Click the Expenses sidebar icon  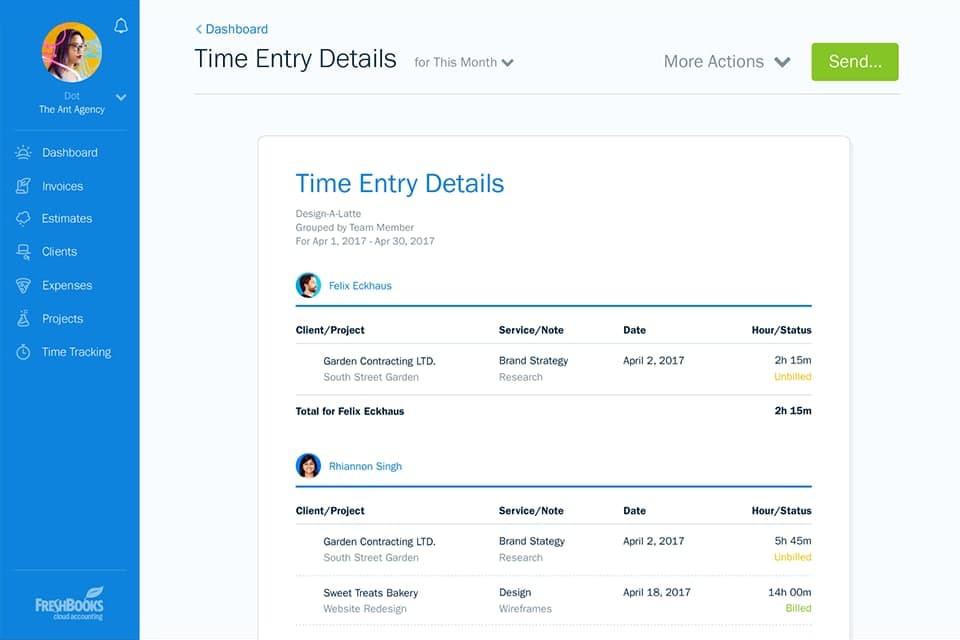(23, 285)
